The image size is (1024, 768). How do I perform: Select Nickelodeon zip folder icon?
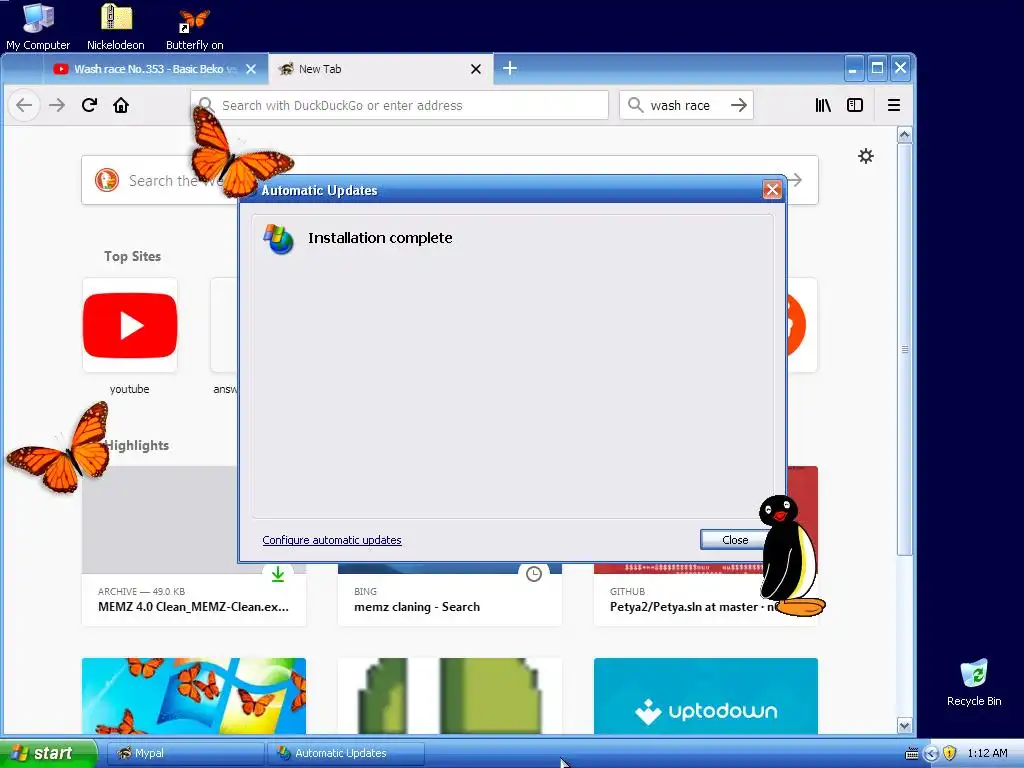click(x=116, y=26)
